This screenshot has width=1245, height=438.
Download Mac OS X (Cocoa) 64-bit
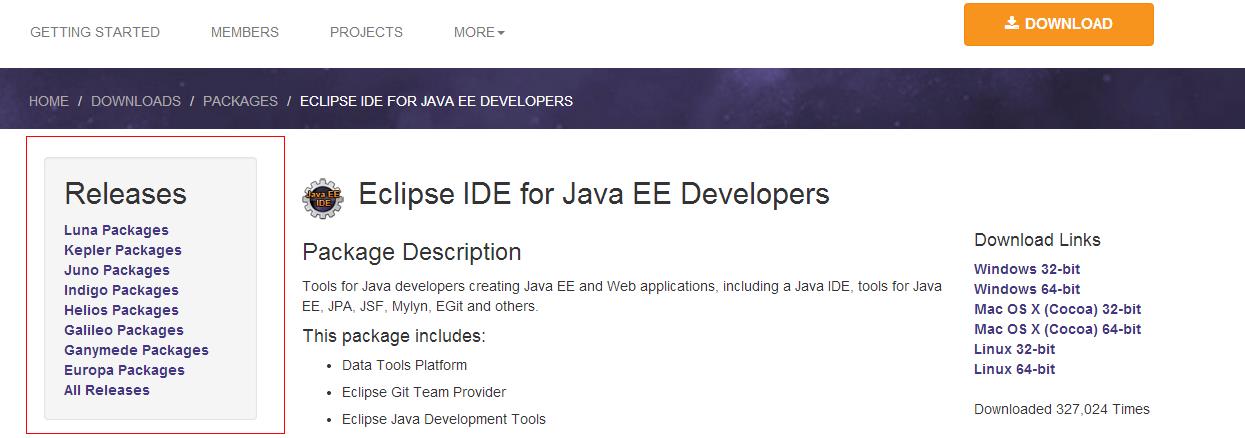[1057, 329]
